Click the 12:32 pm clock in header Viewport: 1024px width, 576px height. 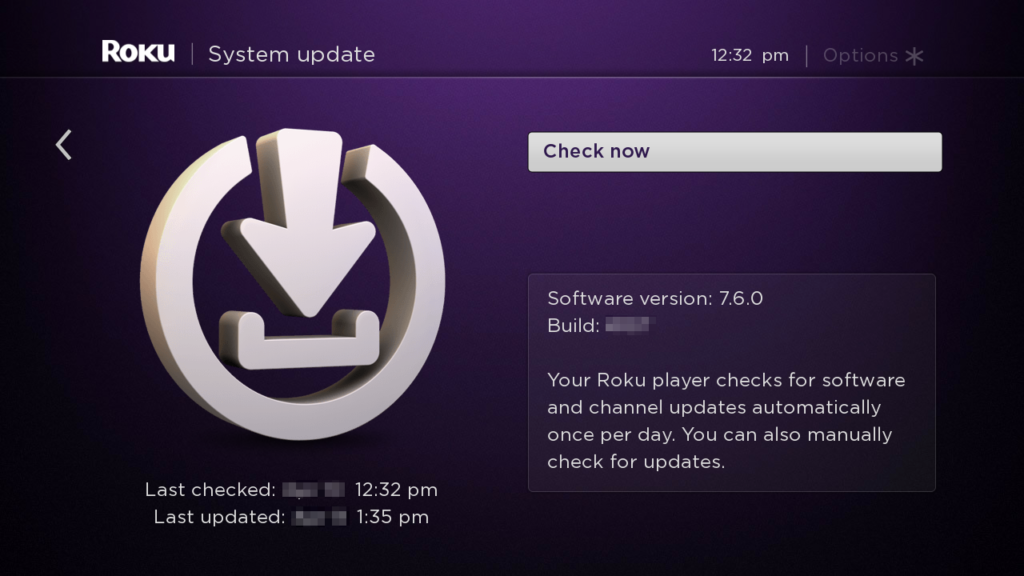[750, 56]
